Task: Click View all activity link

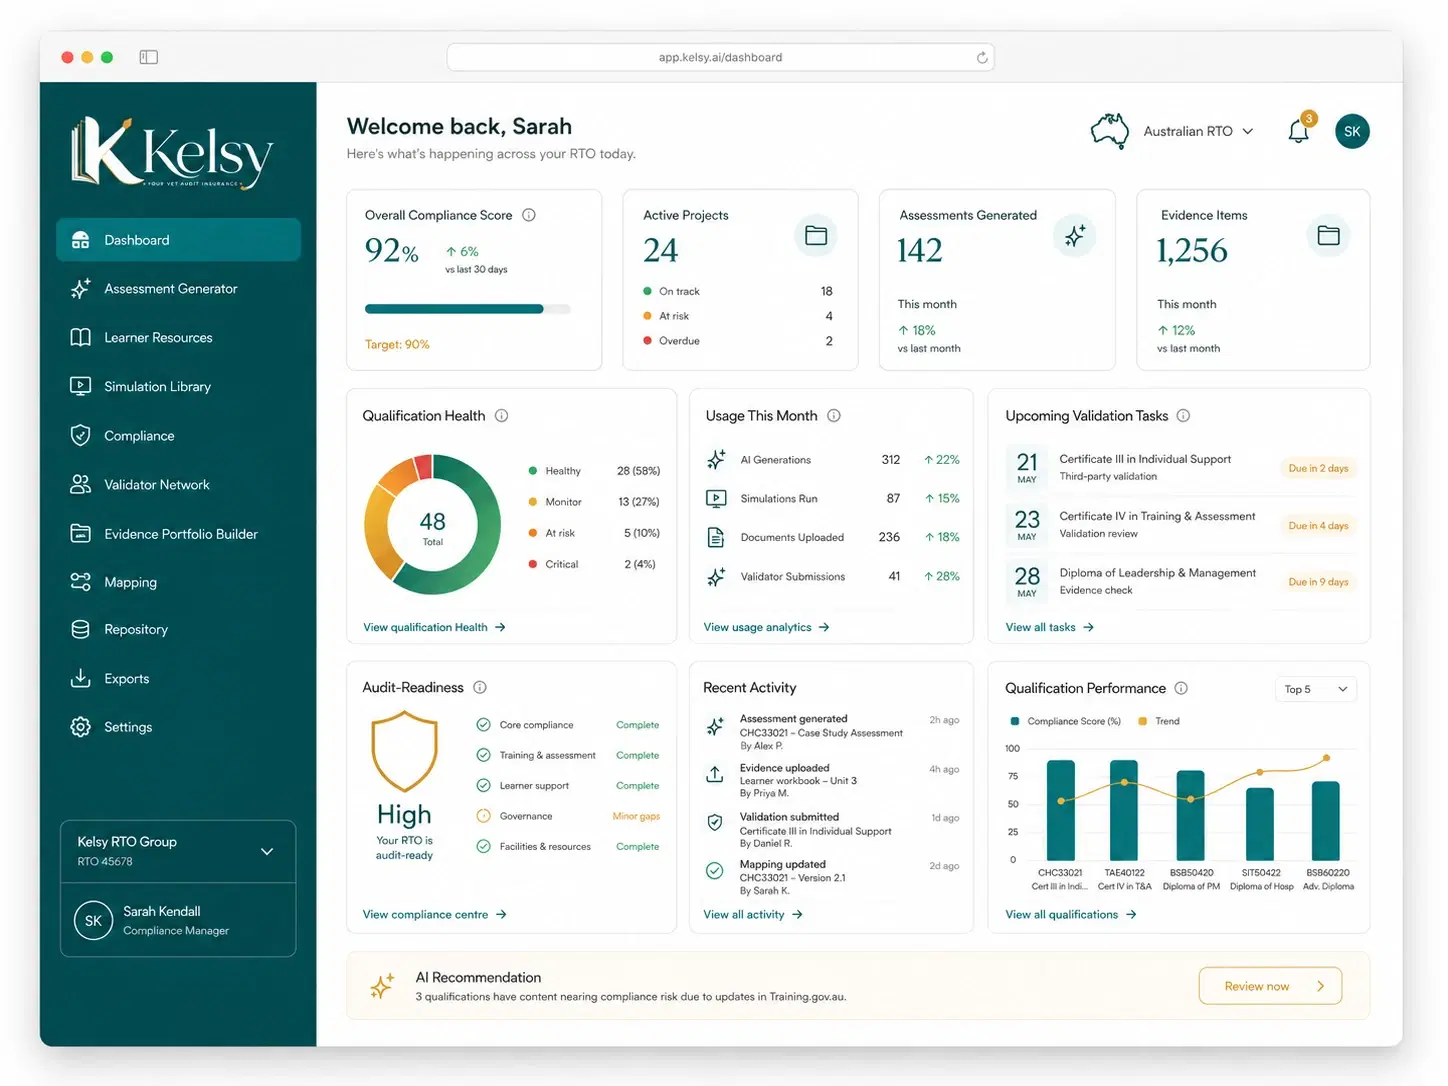Action: (752, 914)
